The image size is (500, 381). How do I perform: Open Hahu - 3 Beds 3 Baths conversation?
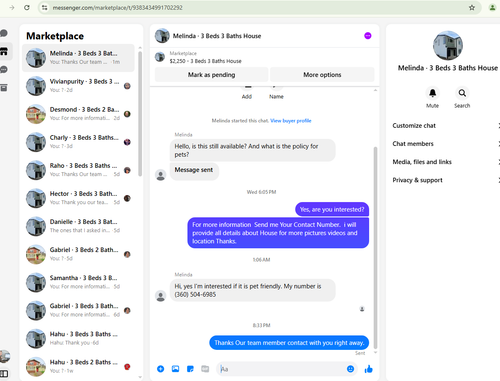[78, 338]
